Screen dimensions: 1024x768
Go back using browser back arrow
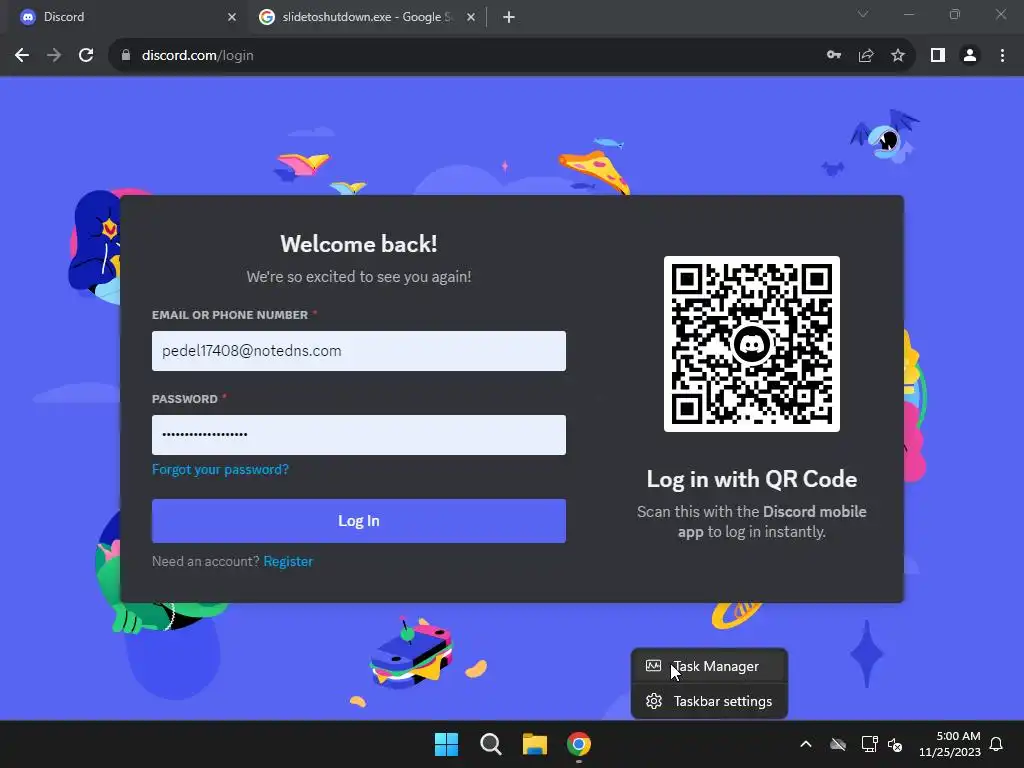pyautogui.click(x=22, y=56)
